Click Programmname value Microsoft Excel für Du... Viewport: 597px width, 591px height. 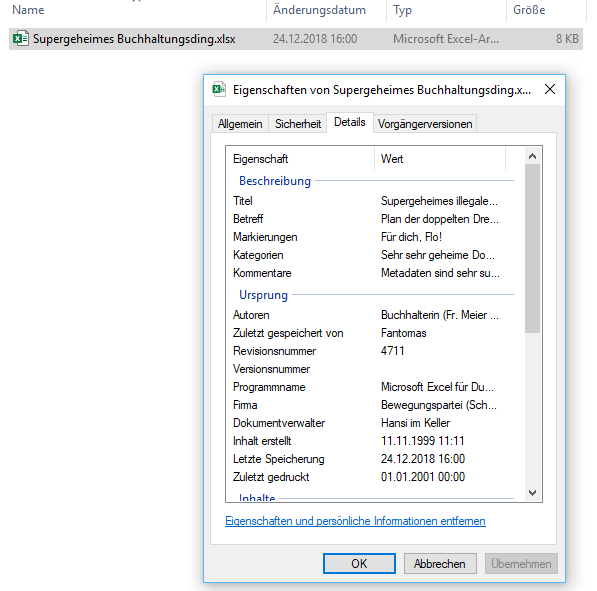pyautogui.click(x=437, y=387)
